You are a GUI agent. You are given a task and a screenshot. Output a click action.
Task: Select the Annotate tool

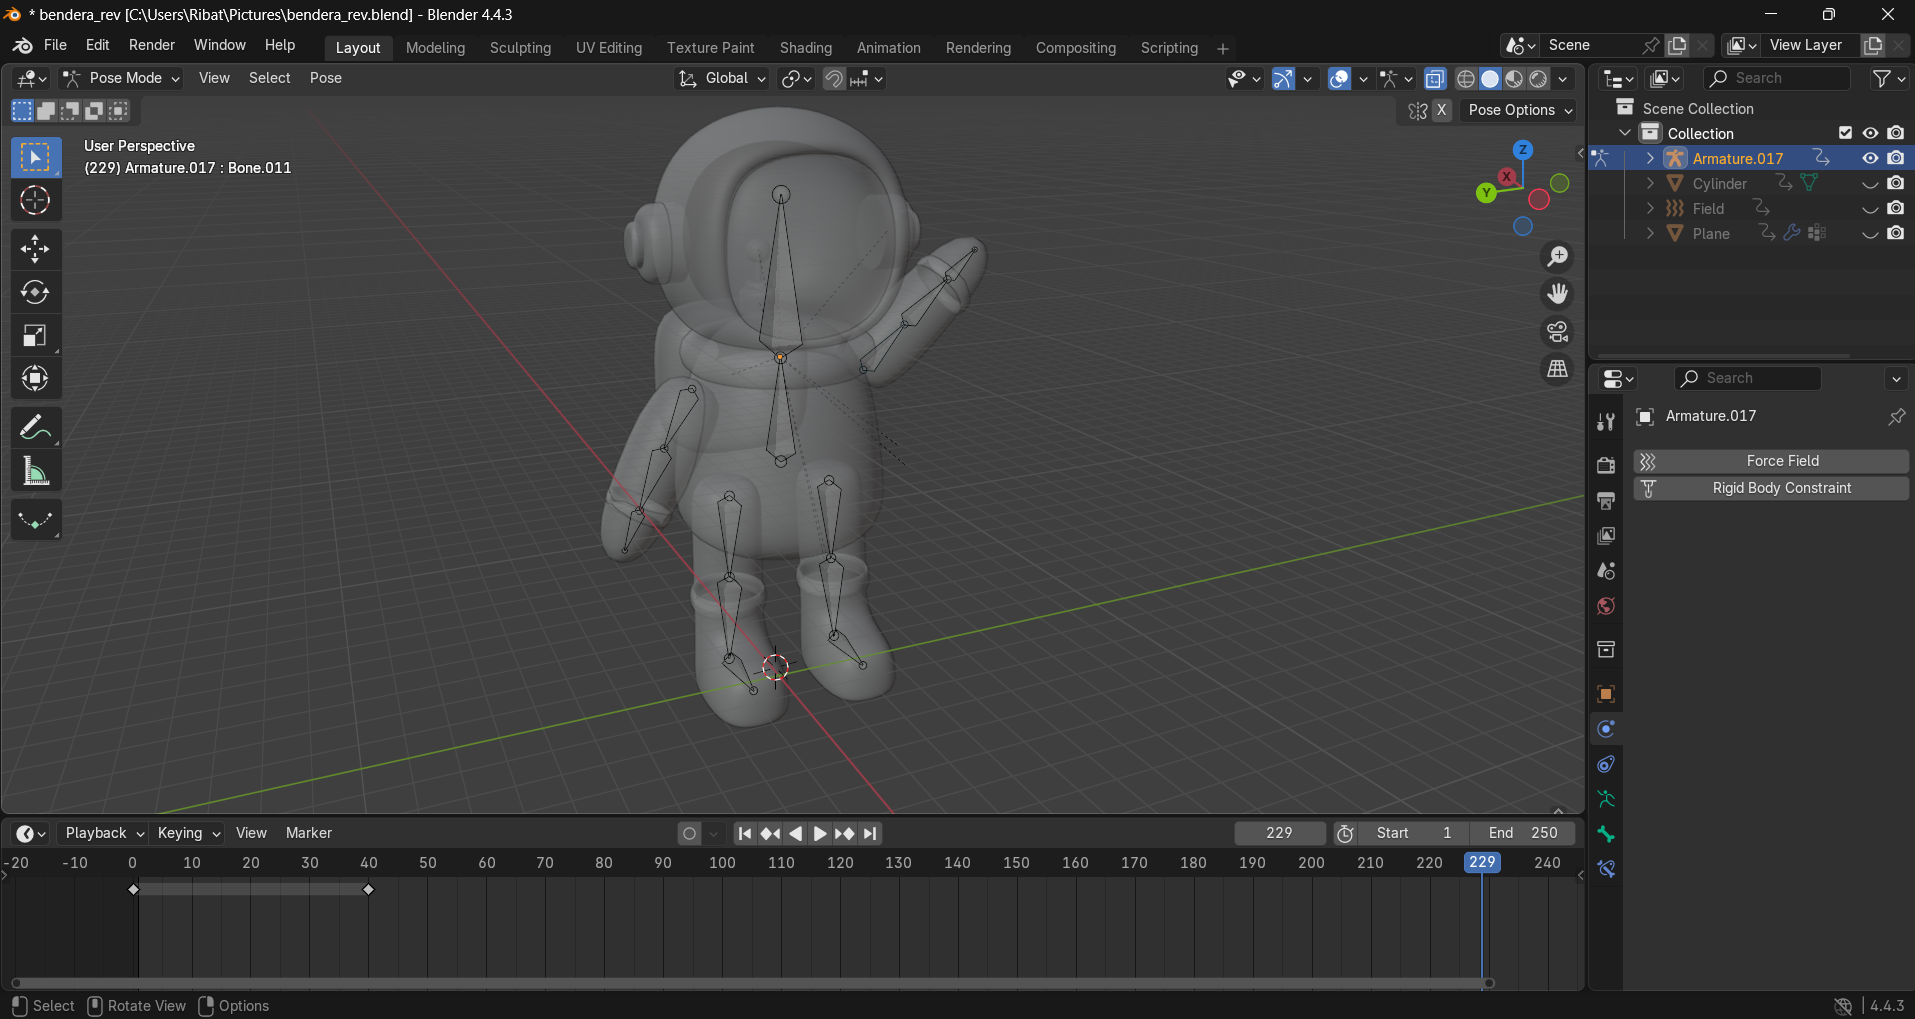click(35, 428)
